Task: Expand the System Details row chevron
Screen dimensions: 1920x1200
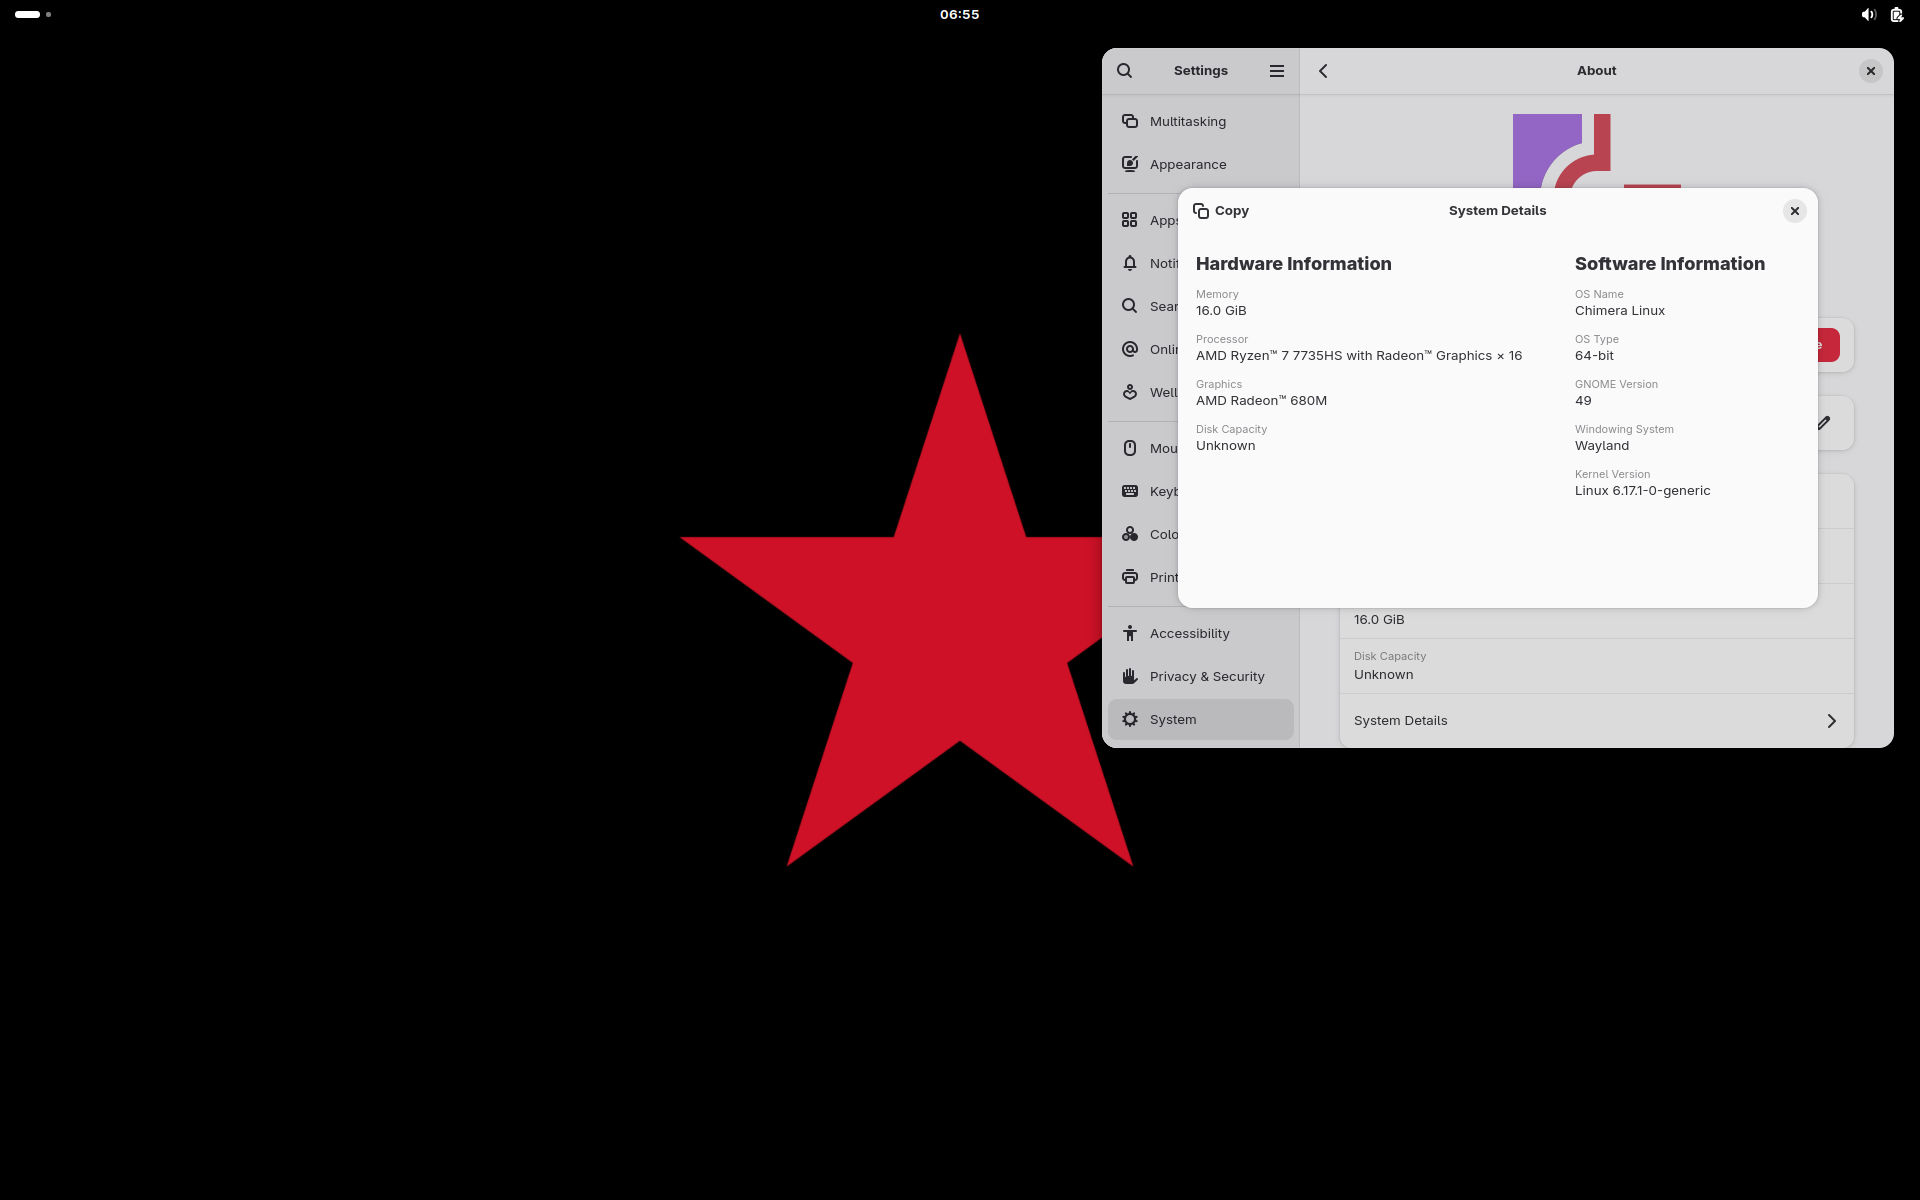Action: 1831,721
